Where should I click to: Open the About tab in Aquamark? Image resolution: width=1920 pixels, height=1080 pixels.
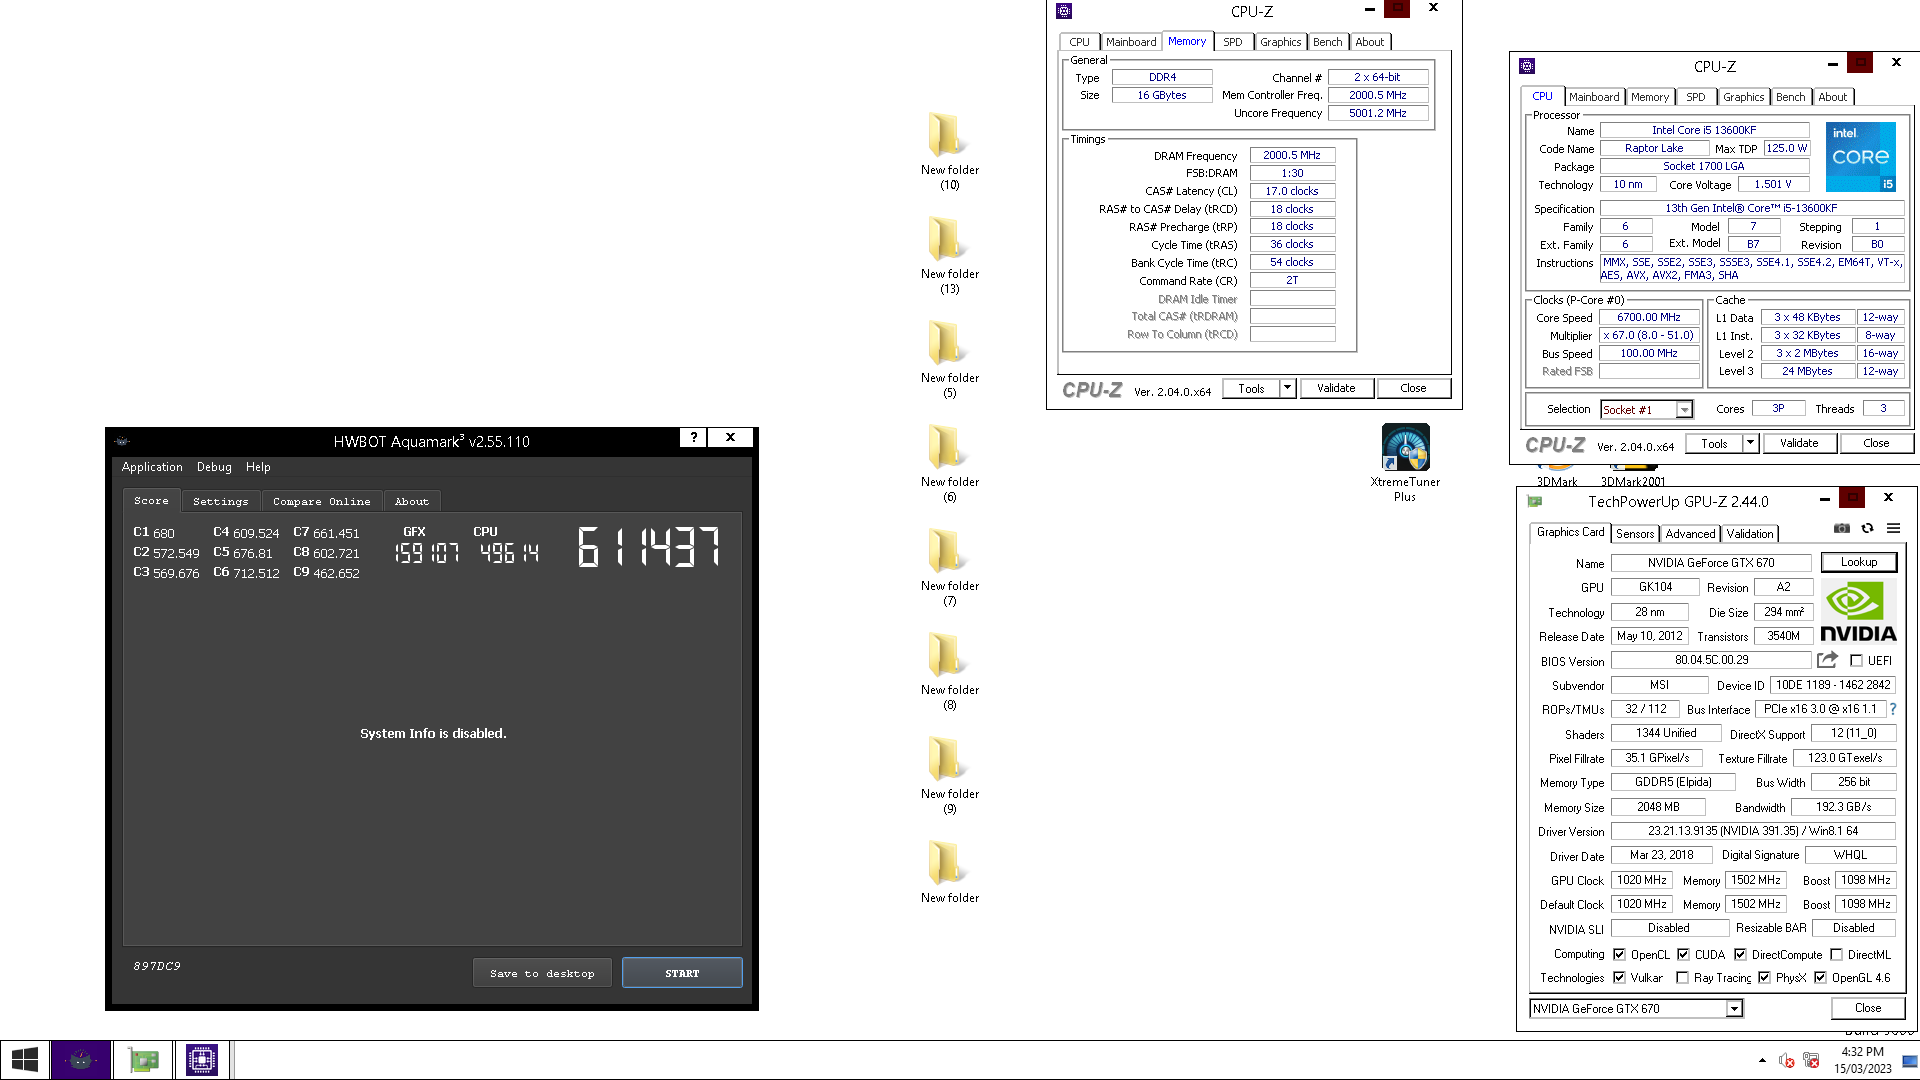pos(411,501)
